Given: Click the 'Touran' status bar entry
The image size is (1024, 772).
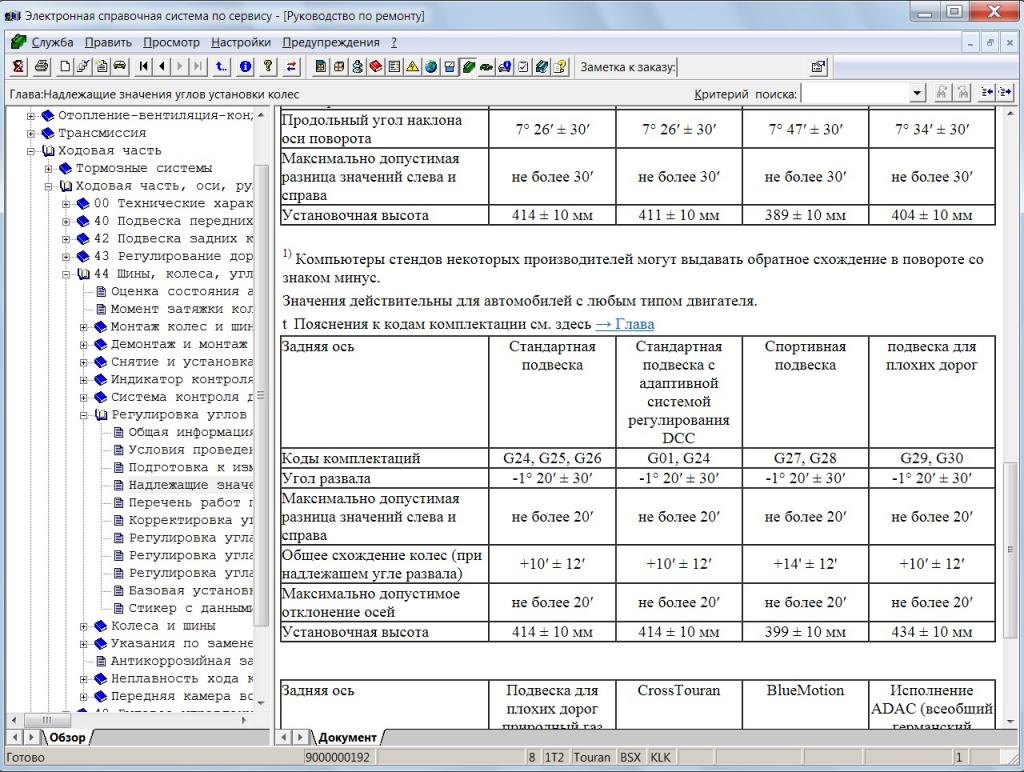Looking at the screenshot, I should point(591,757).
